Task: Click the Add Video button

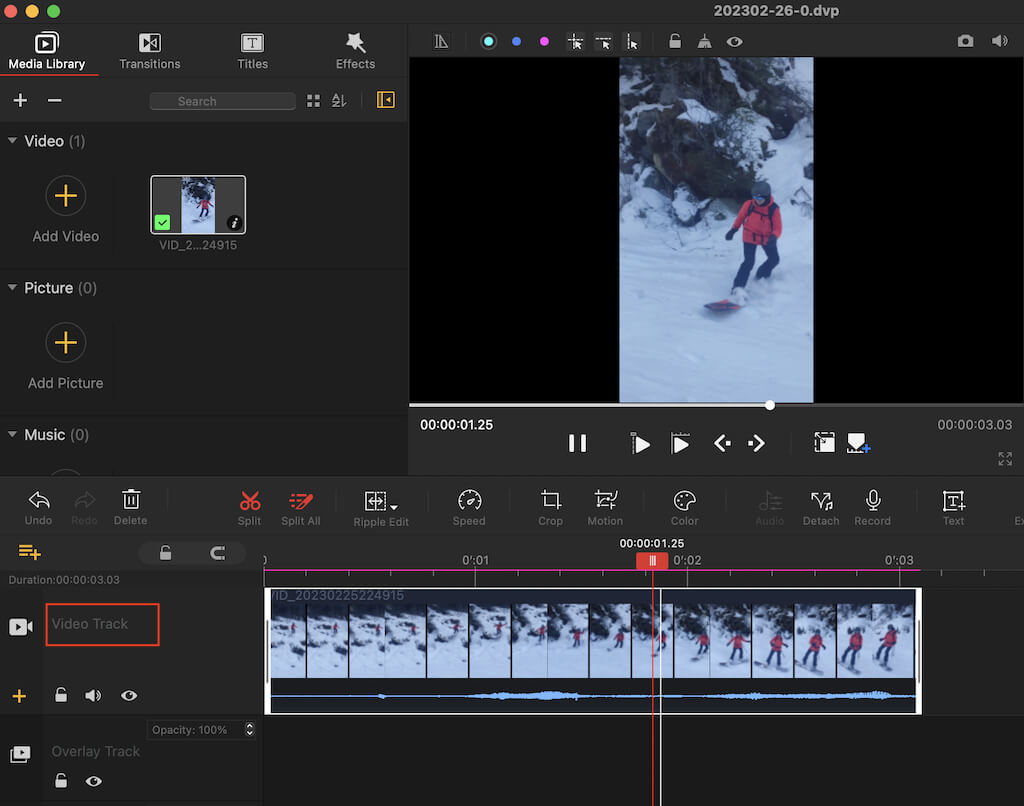Action: tap(66, 196)
